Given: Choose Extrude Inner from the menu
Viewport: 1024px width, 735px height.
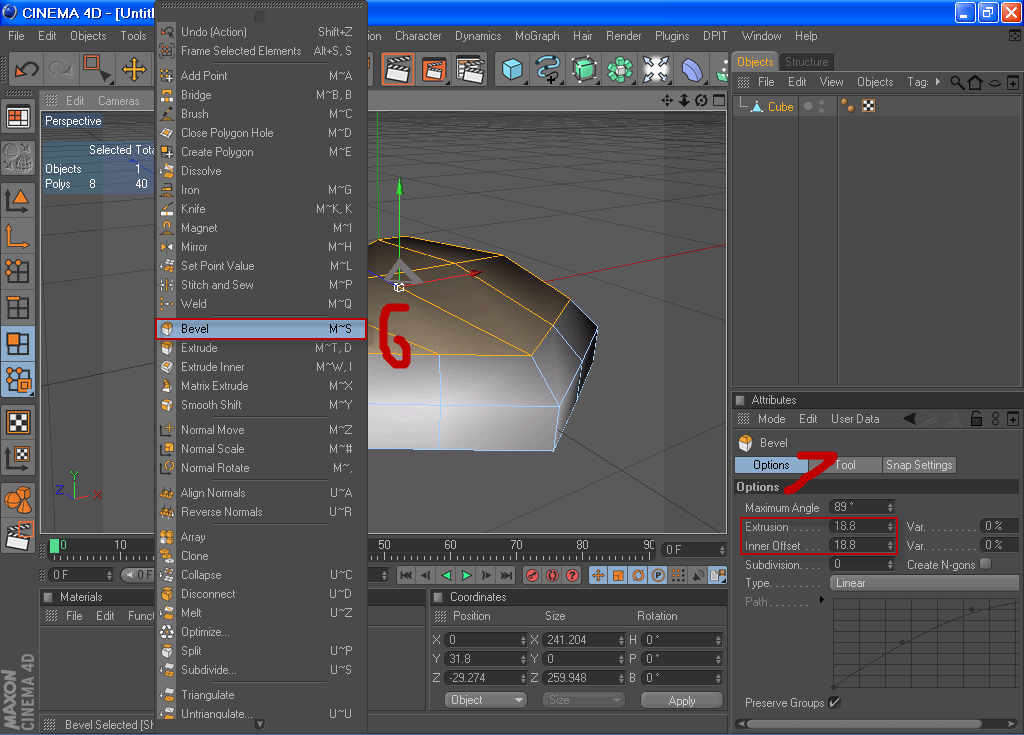Looking at the screenshot, I should pyautogui.click(x=261, y=367).
